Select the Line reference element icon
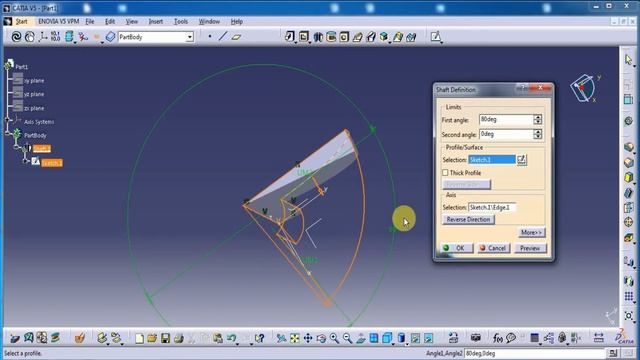 pyautogui.click(x=222, y=37)
